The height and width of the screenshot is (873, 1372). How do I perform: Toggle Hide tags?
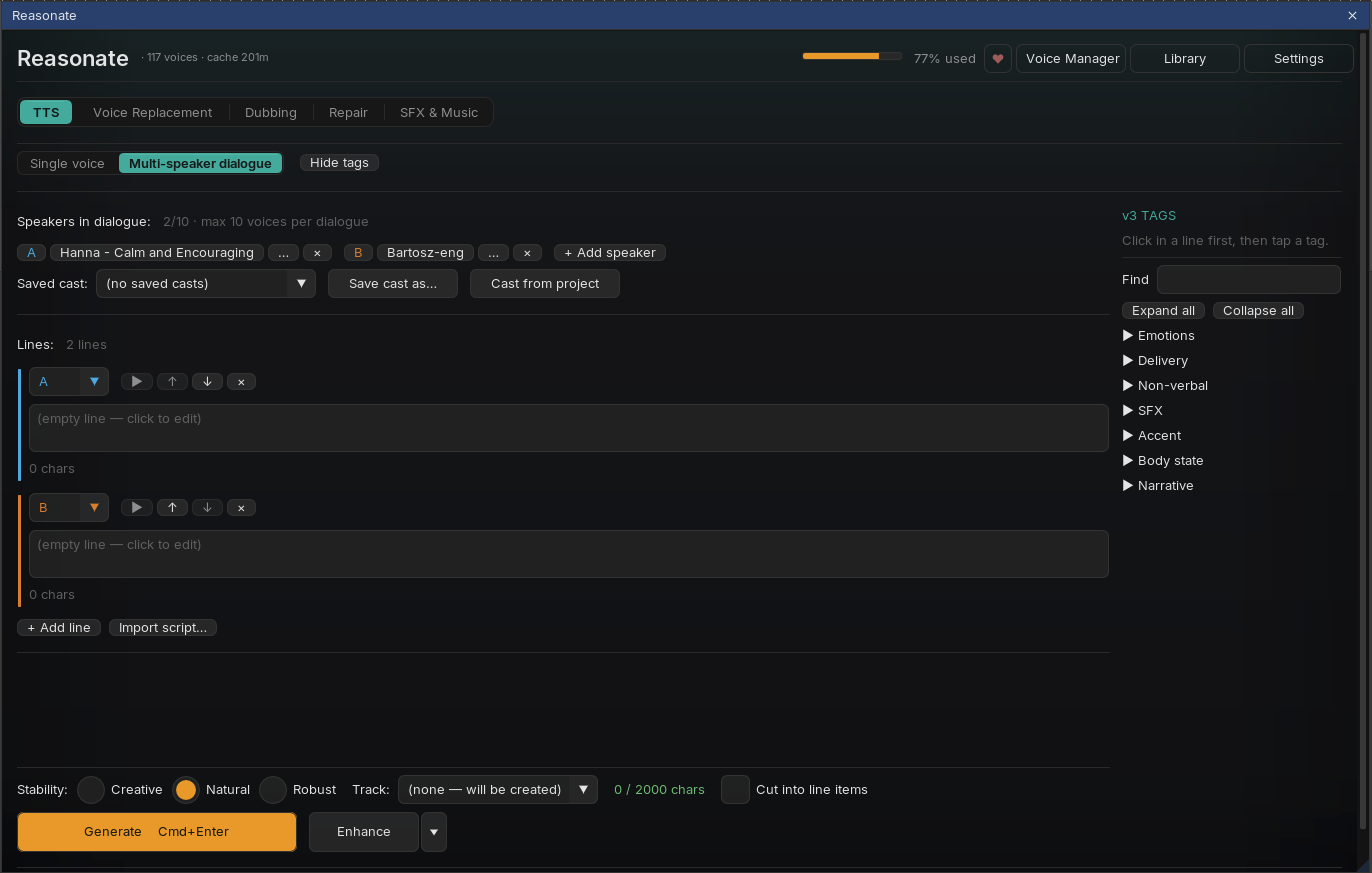click(x=339, y=163)
